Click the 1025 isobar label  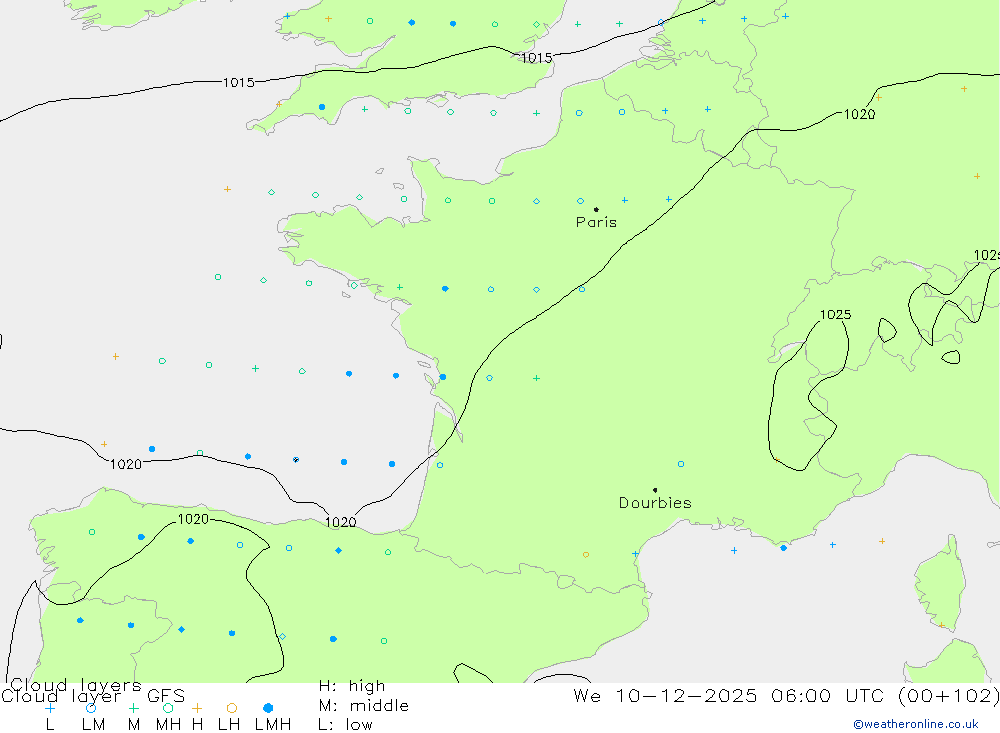coord(835,315)
